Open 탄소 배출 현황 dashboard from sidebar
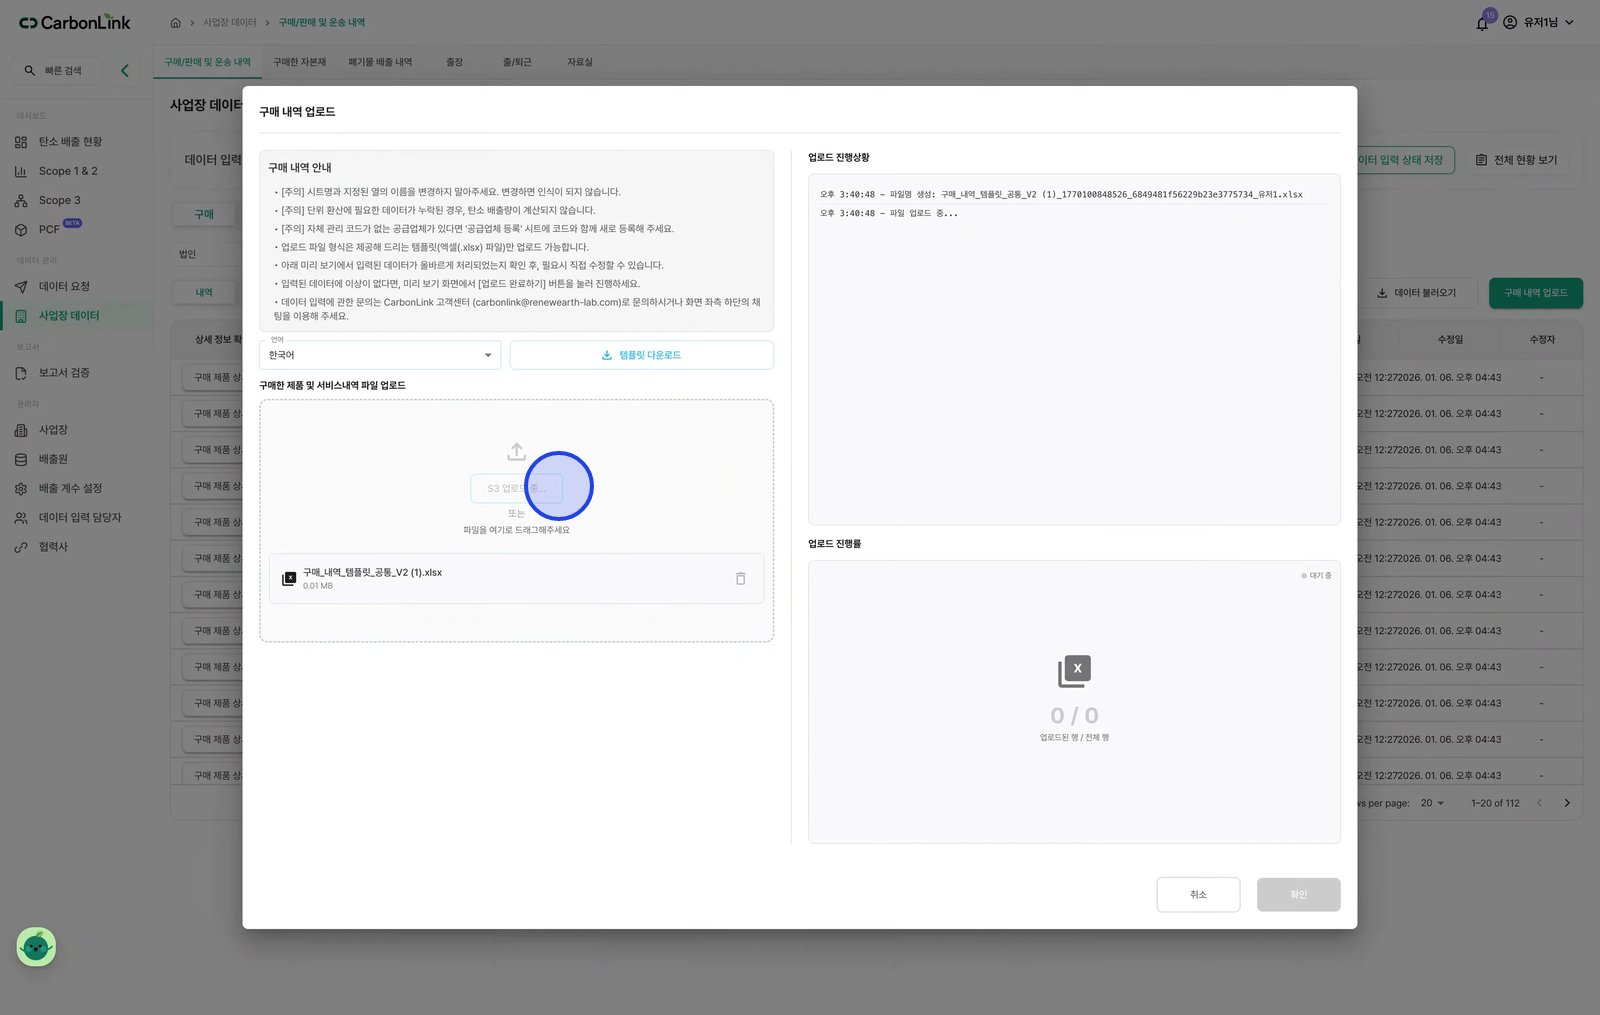 click(70, 142)
